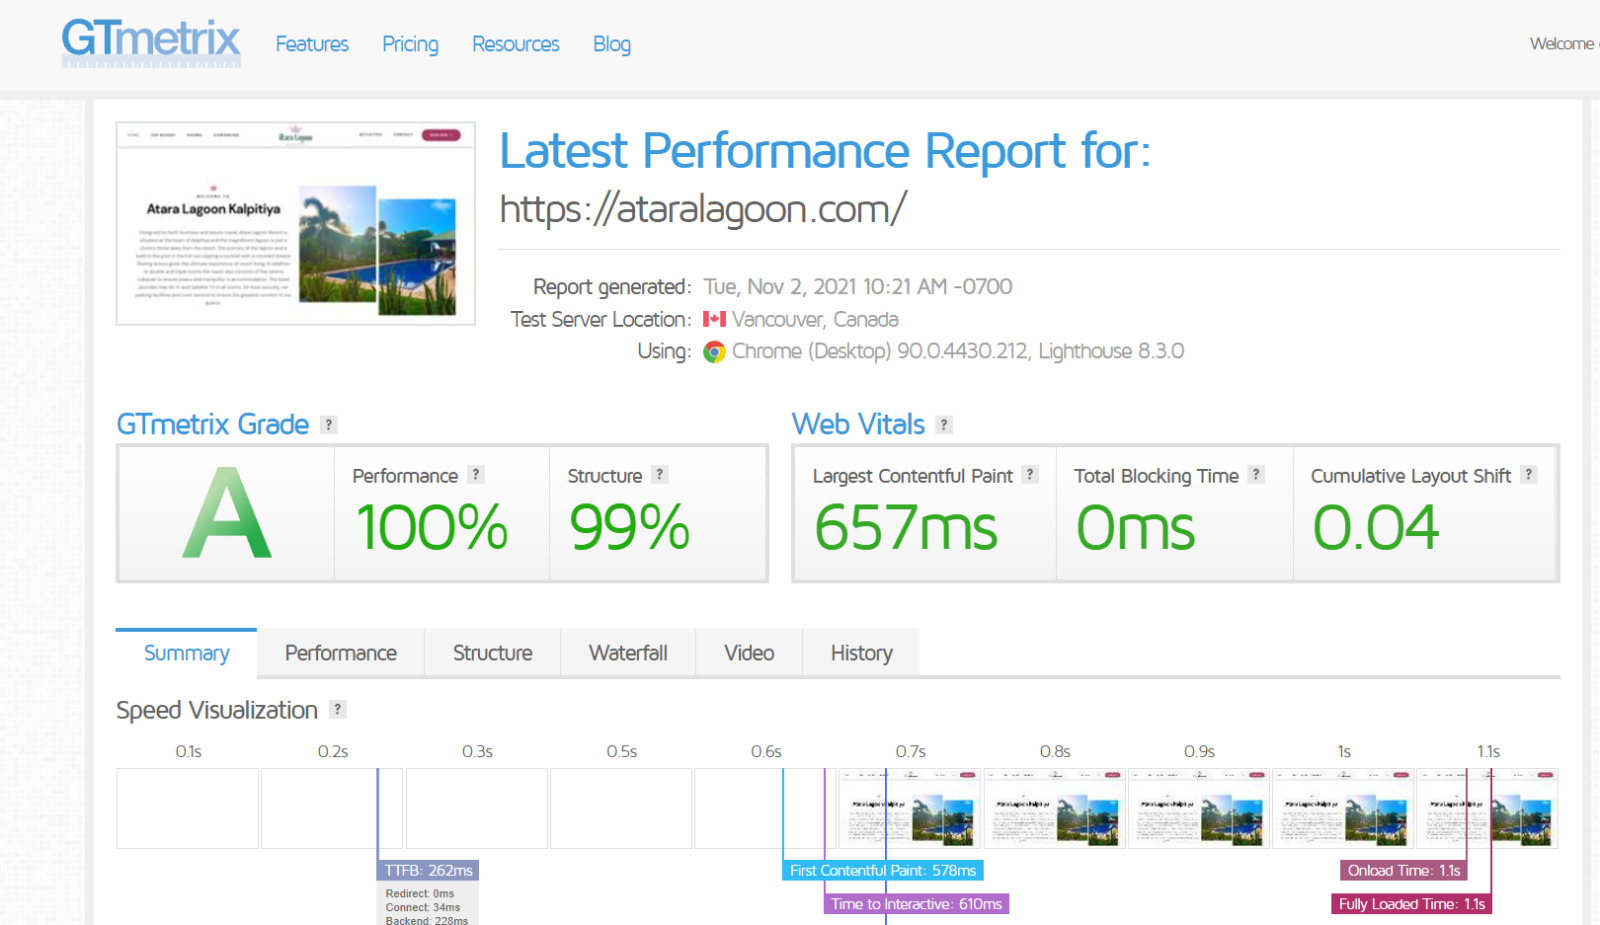Open the Performance score help icon
Image resolution: width=1600 pixels, height=925 pixels.
pos(477,475)
